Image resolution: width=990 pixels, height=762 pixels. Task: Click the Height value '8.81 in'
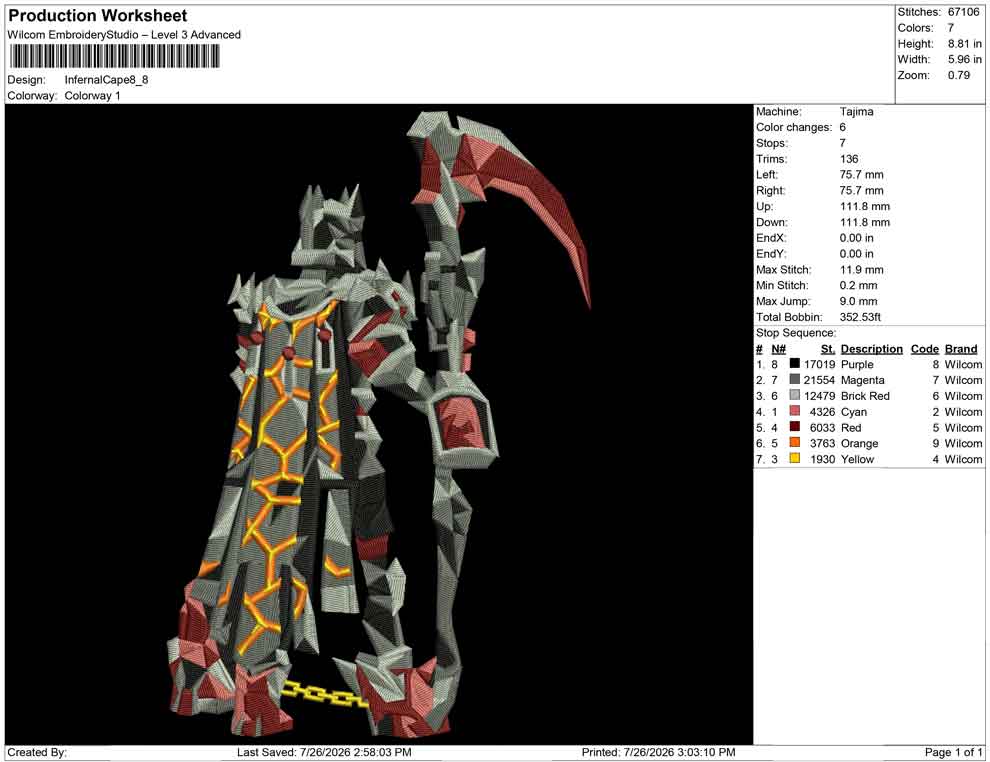pos(964,44)
